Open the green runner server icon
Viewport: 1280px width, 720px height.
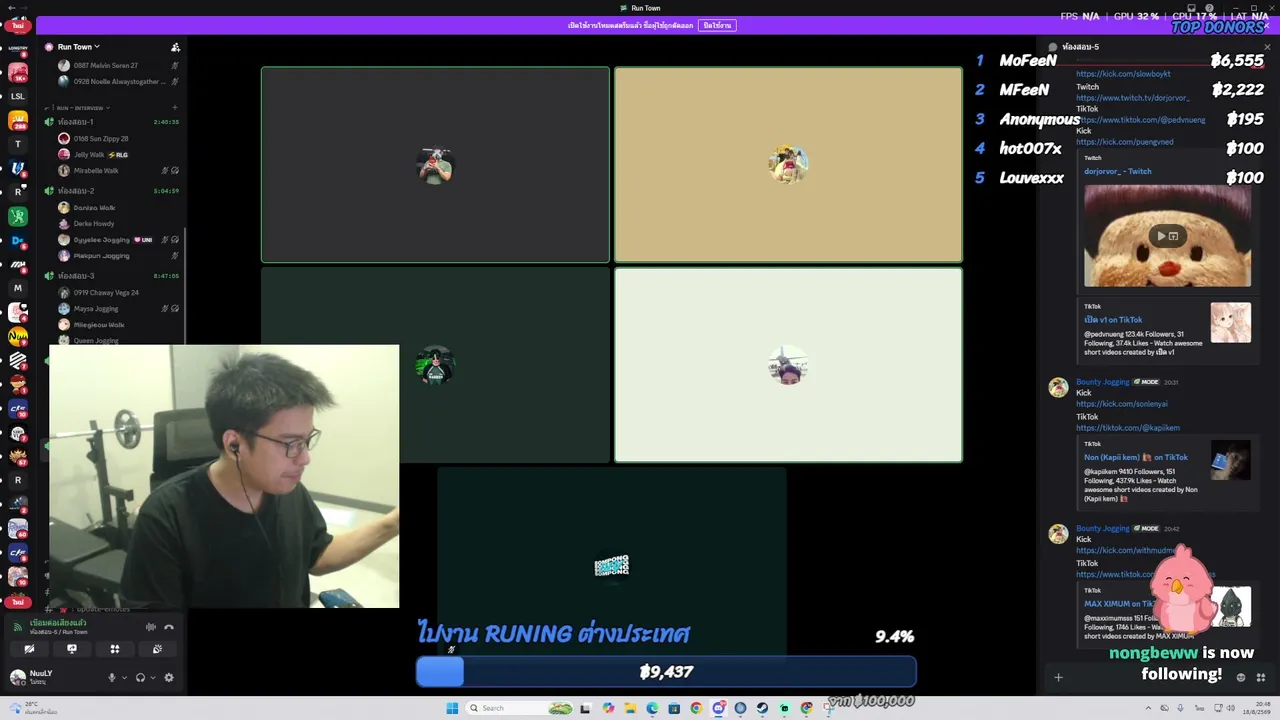(x=18, y=216)
